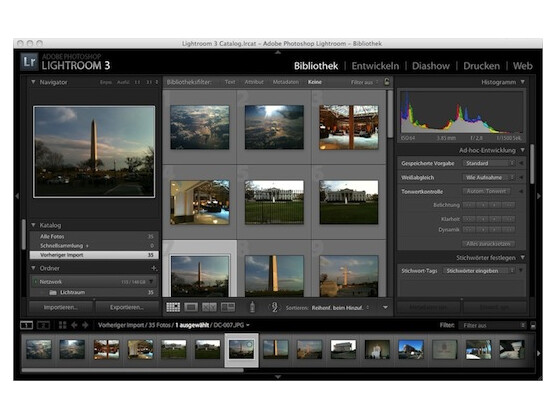Open the Netzwerk volume menu triangle
Viewport: 557px width, 418px height.
click(152, 282)
